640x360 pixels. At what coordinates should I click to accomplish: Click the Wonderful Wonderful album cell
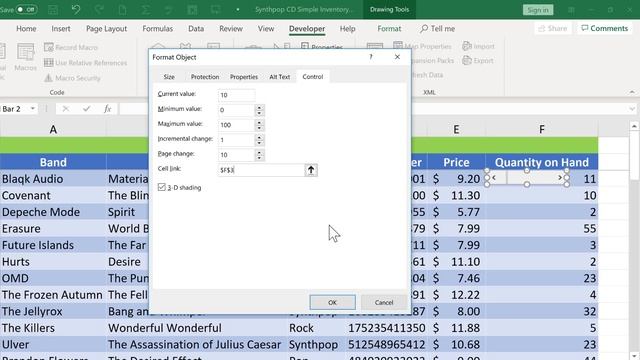point(197,328)
